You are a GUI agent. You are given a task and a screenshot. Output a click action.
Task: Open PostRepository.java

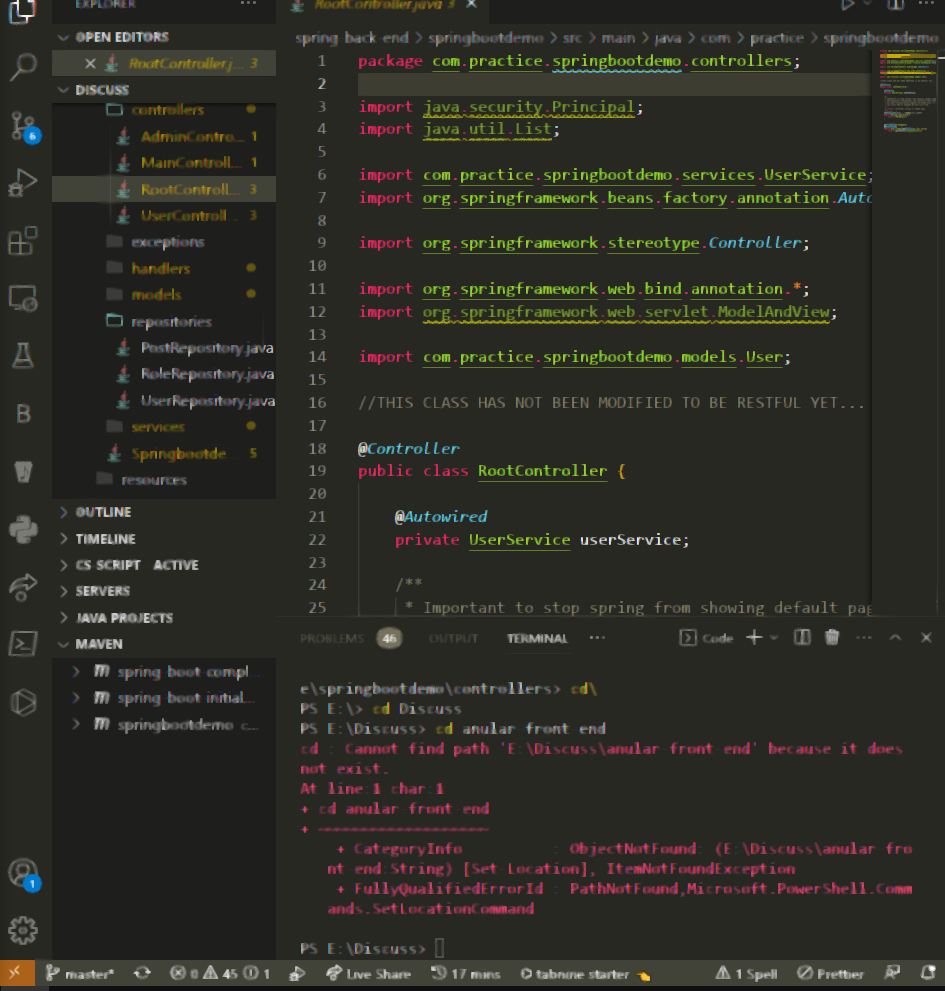[x=164, y=348]
